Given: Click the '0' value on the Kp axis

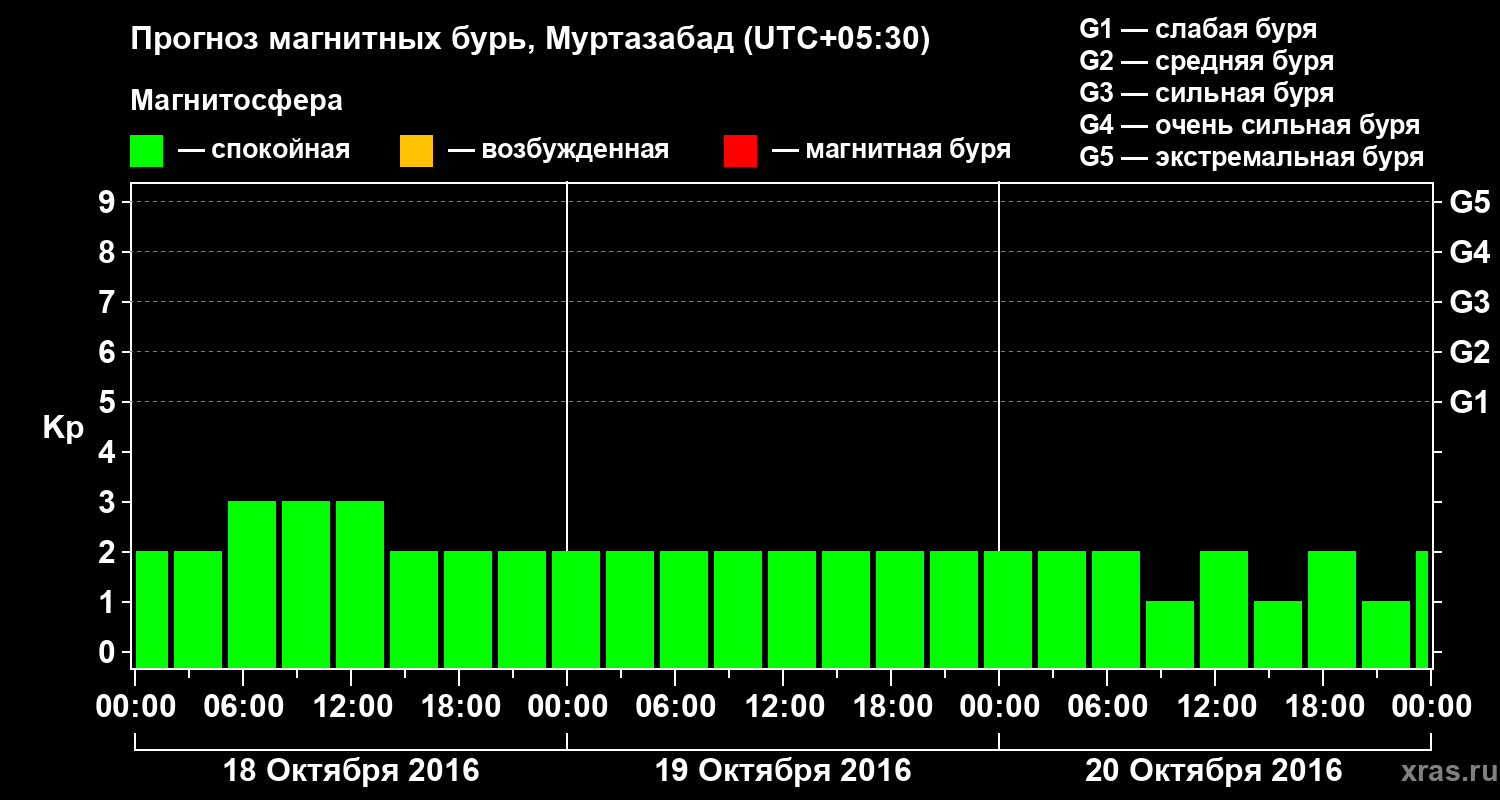Looking at the screenshot, I should coord(109,652).
